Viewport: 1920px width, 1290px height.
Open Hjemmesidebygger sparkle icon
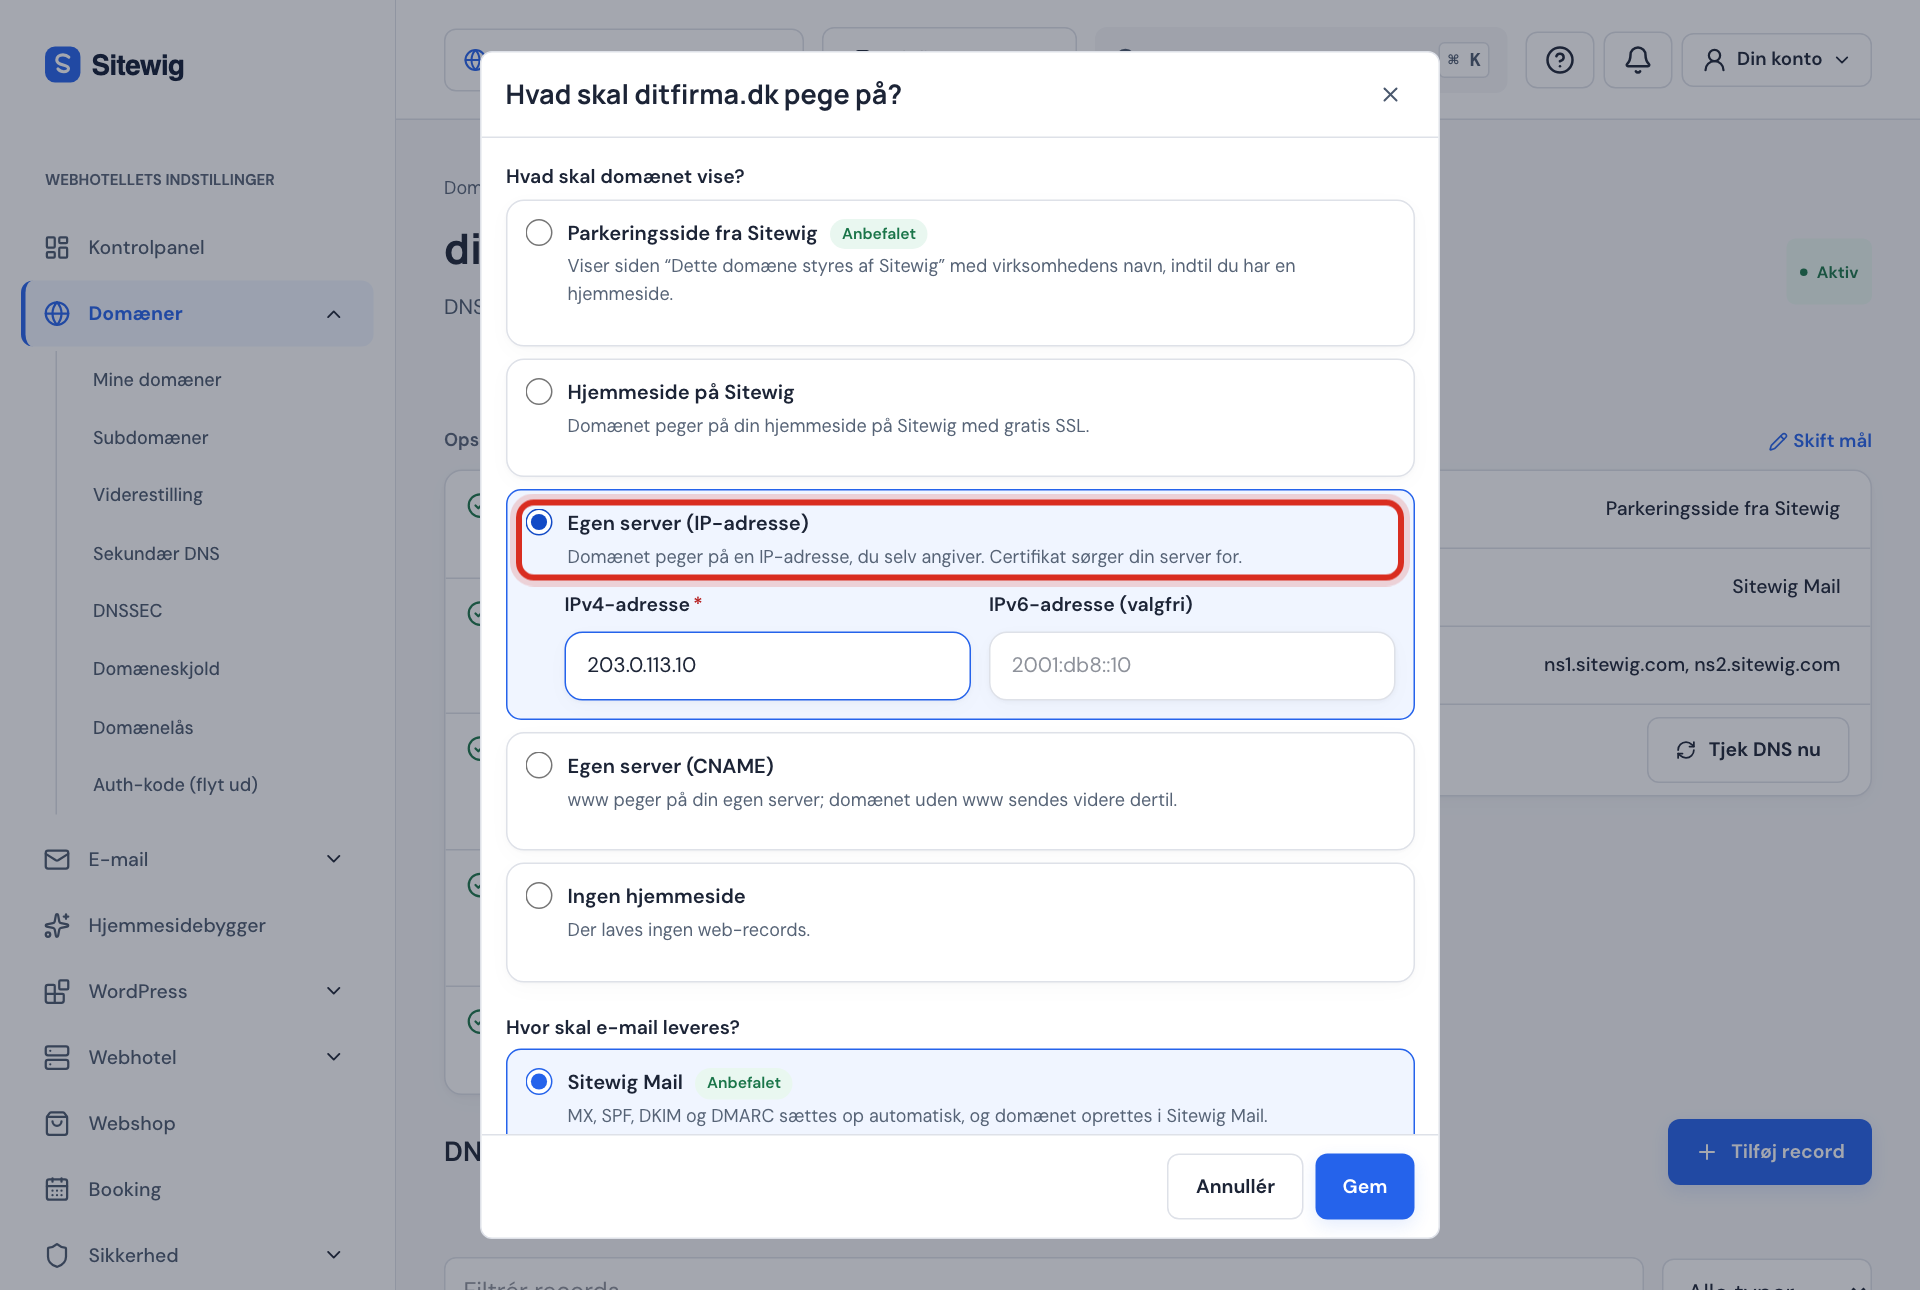pos(57,925)
